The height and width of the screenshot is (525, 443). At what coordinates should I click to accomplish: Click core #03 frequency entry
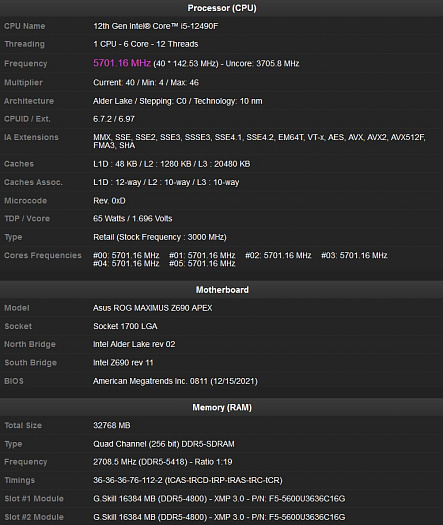(354, 255)
